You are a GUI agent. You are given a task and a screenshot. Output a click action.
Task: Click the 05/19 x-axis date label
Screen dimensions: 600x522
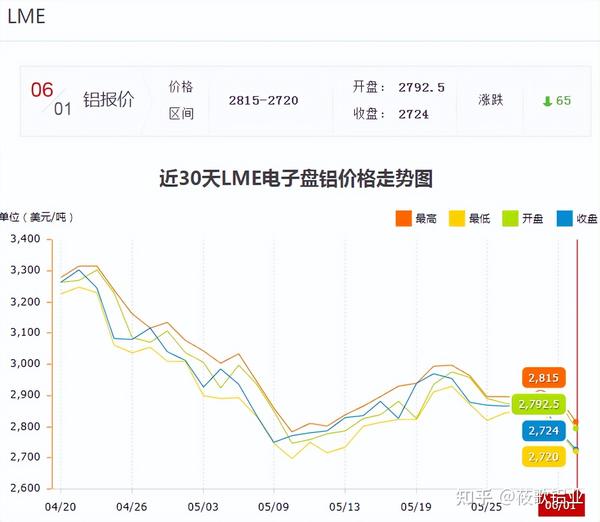click(x=416, y=507)
